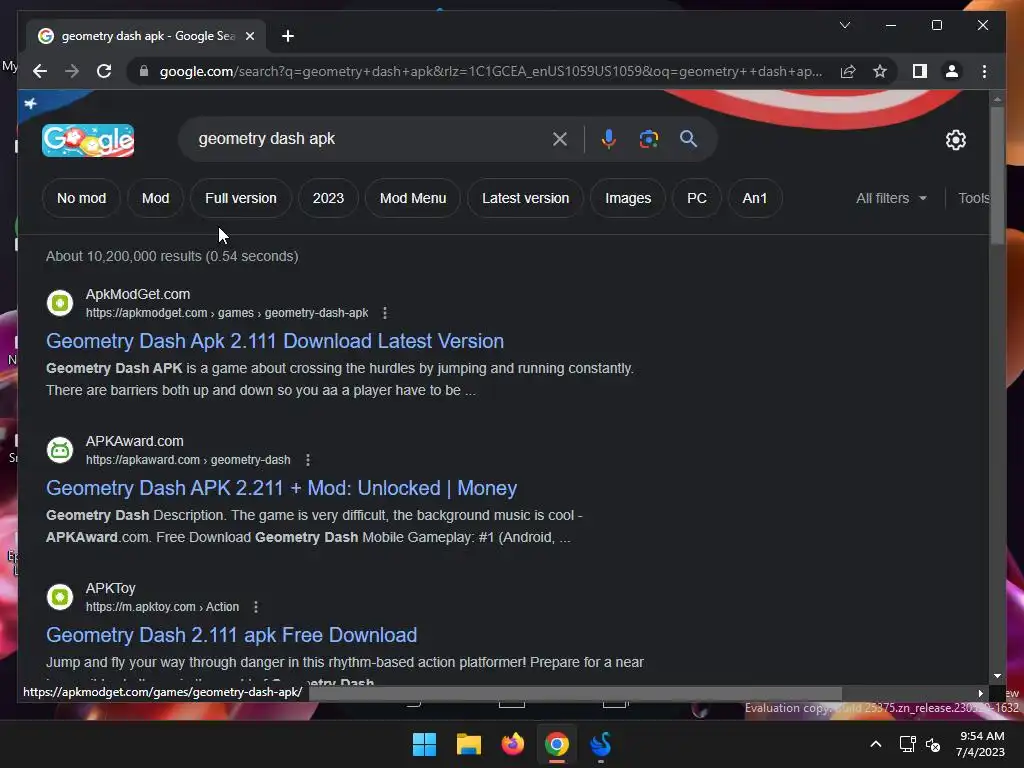Click the ApkModGet.com favicon
The width and height of the screenshot is (1024, 768).
pos(60,303)
